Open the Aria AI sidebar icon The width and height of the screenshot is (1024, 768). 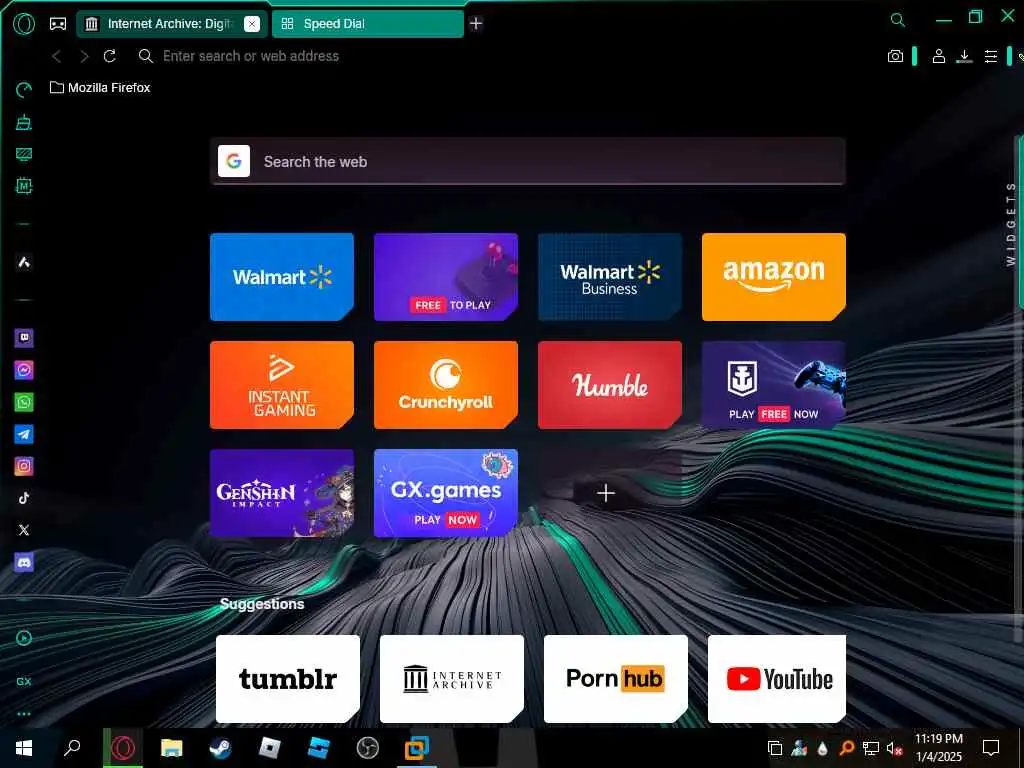24,263
